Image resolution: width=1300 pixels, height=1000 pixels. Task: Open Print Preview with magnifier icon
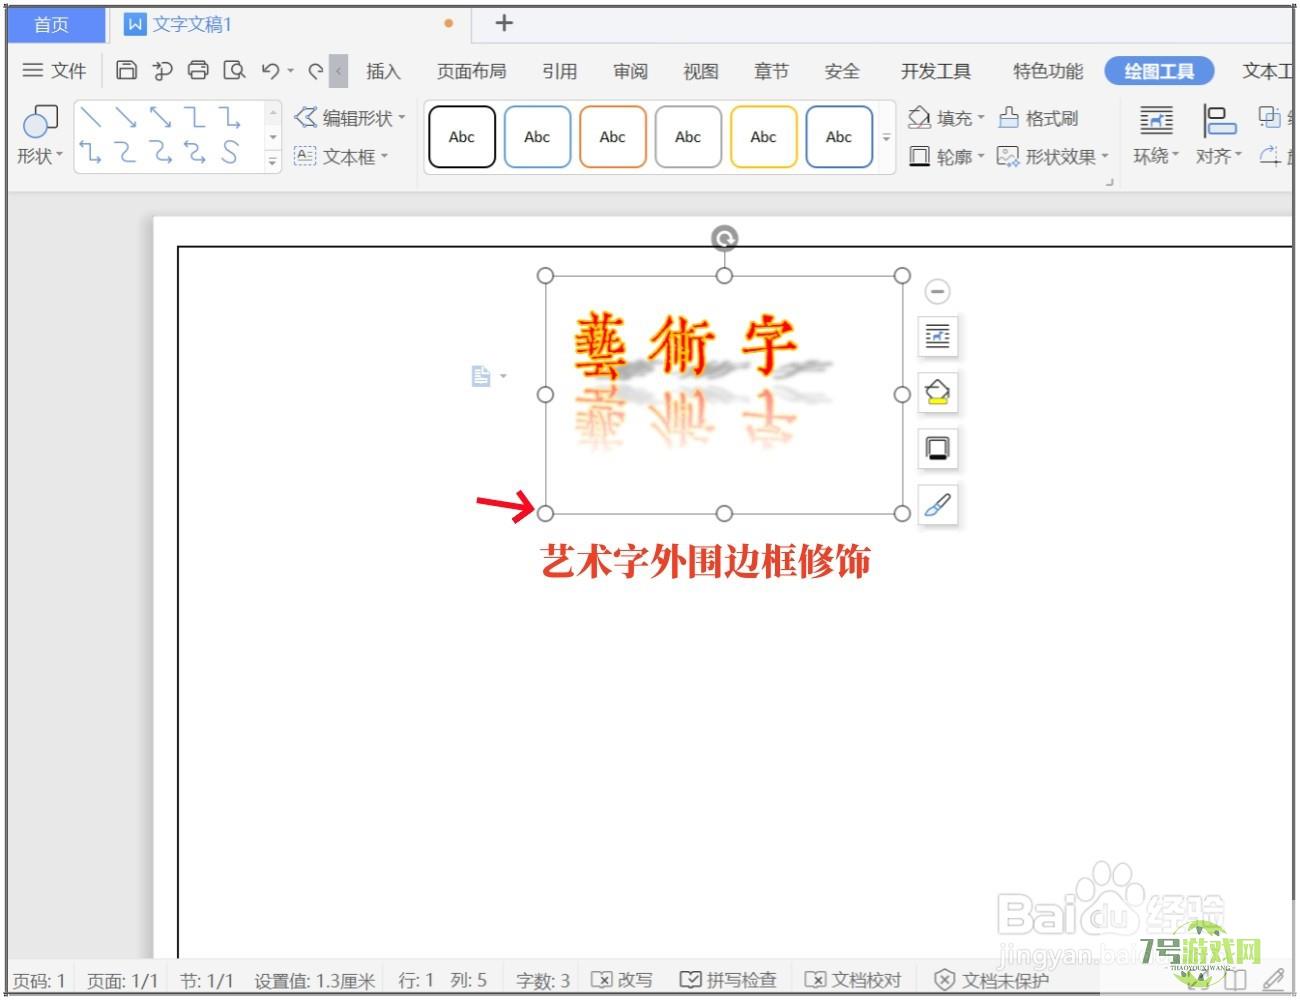point(234,70)
